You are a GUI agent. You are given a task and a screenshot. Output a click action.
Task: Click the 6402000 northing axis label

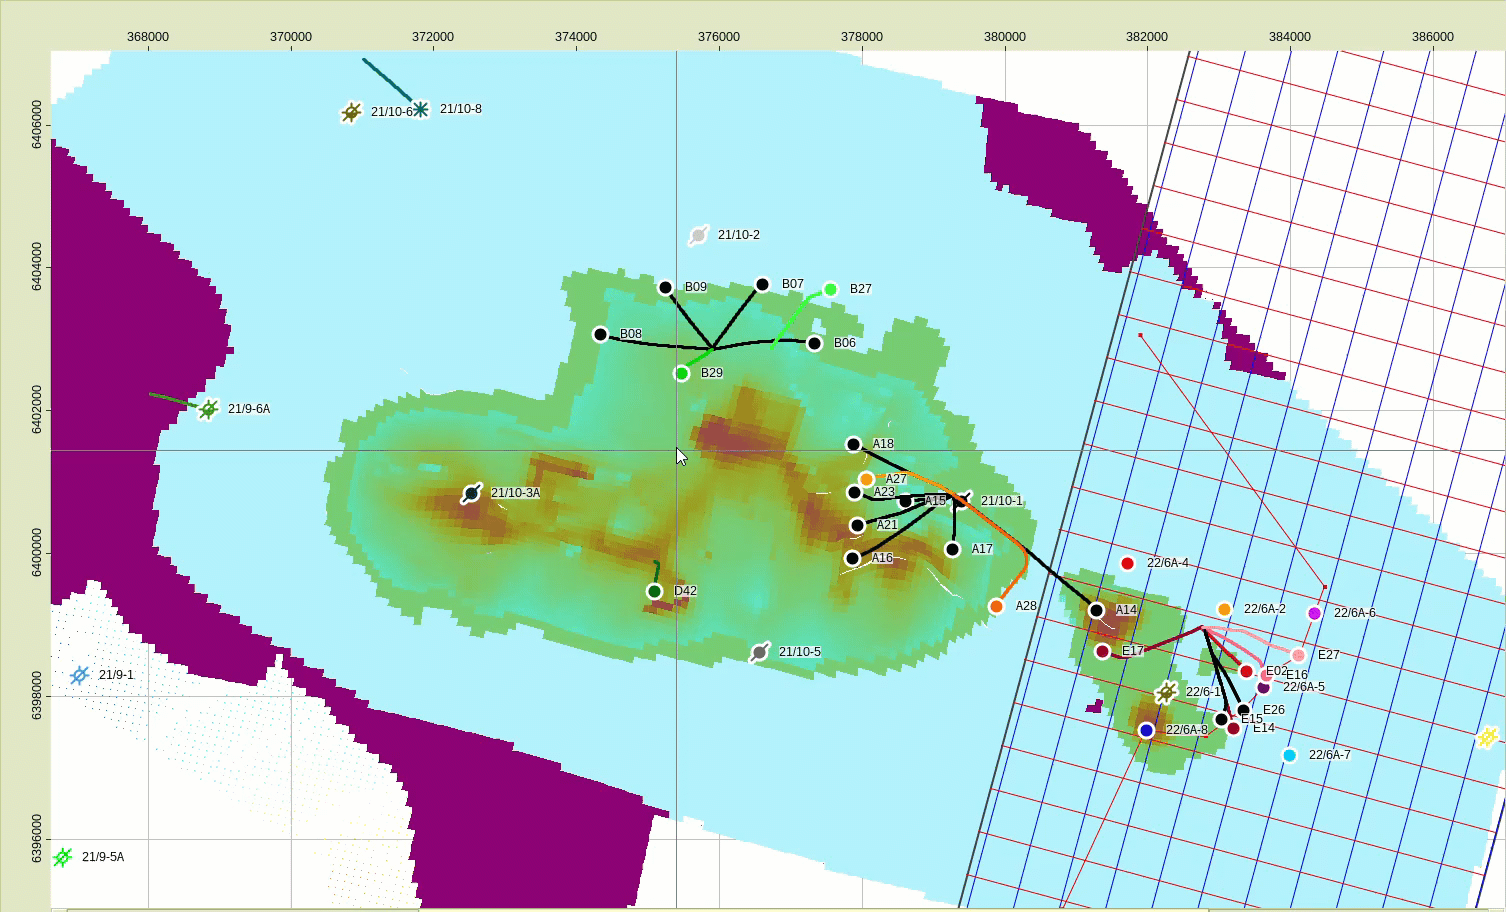(x=38, y=409)
